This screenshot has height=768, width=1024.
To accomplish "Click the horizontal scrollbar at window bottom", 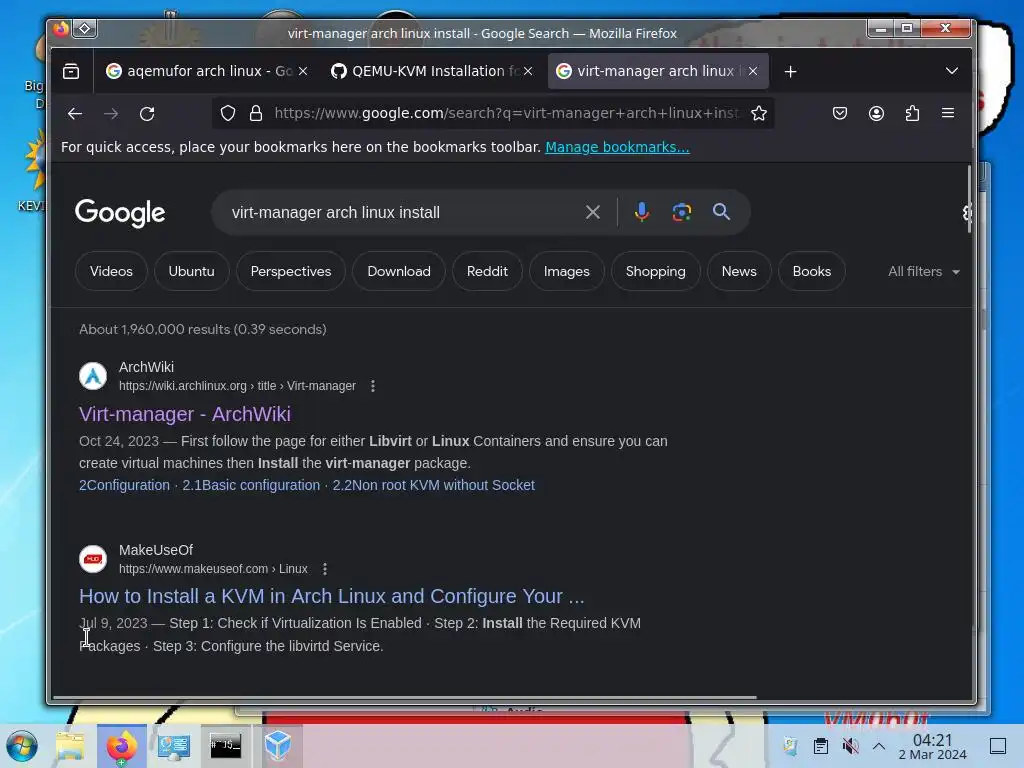I will 404,697.
